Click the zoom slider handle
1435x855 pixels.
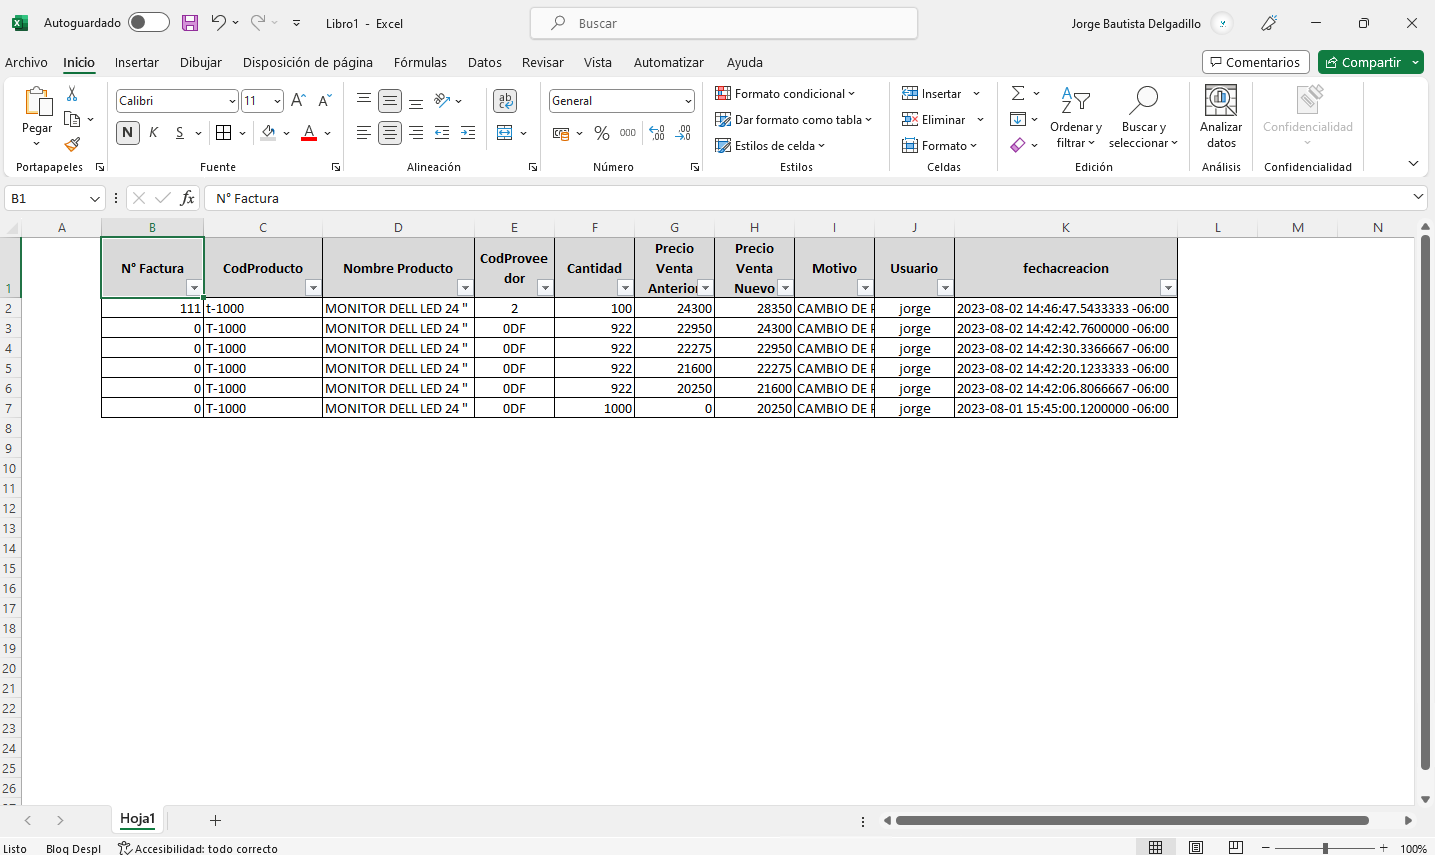tap(1325, 848)
